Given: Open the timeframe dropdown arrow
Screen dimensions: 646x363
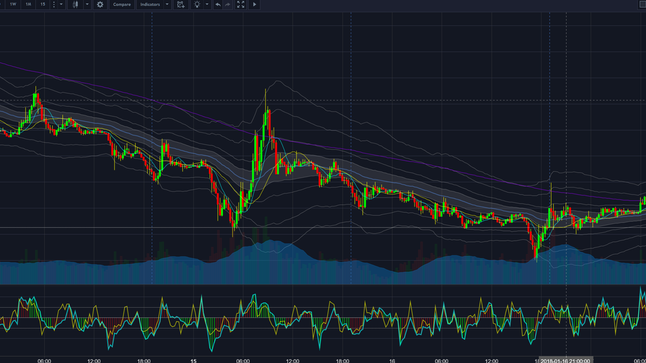Looking at the screenshot, I should [61, 4].
